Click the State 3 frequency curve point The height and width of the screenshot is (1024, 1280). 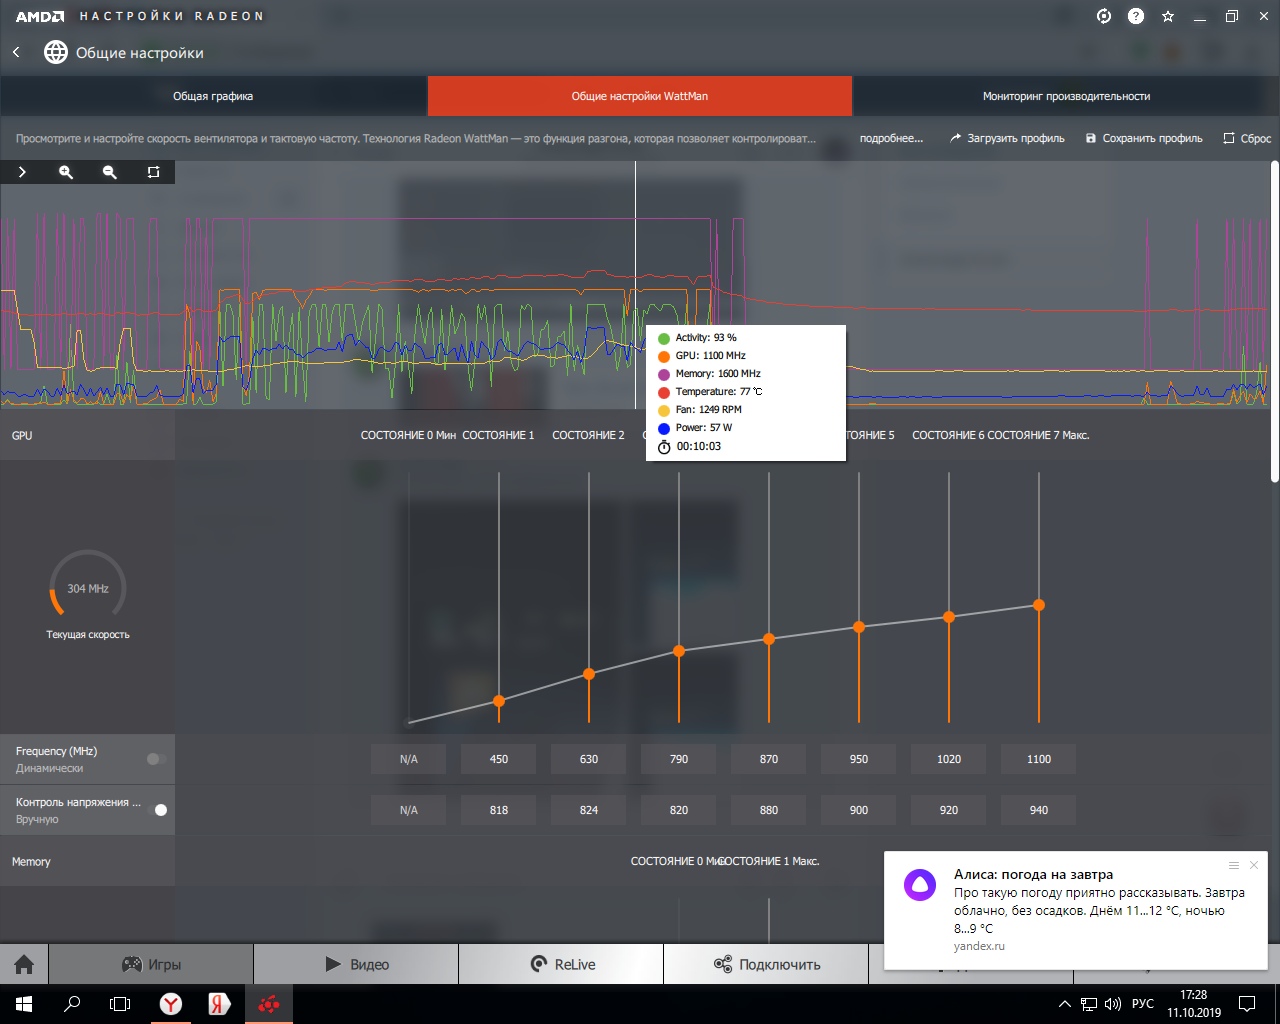point(679,651)
